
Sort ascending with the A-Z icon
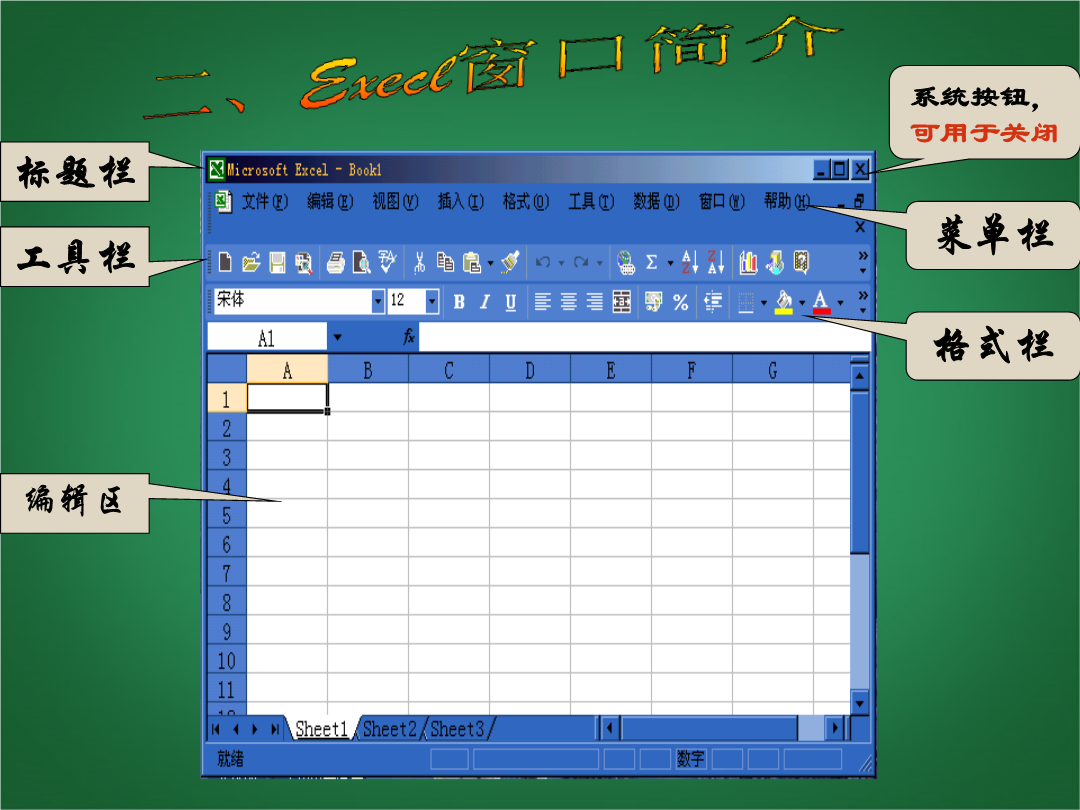click(689, 262)
